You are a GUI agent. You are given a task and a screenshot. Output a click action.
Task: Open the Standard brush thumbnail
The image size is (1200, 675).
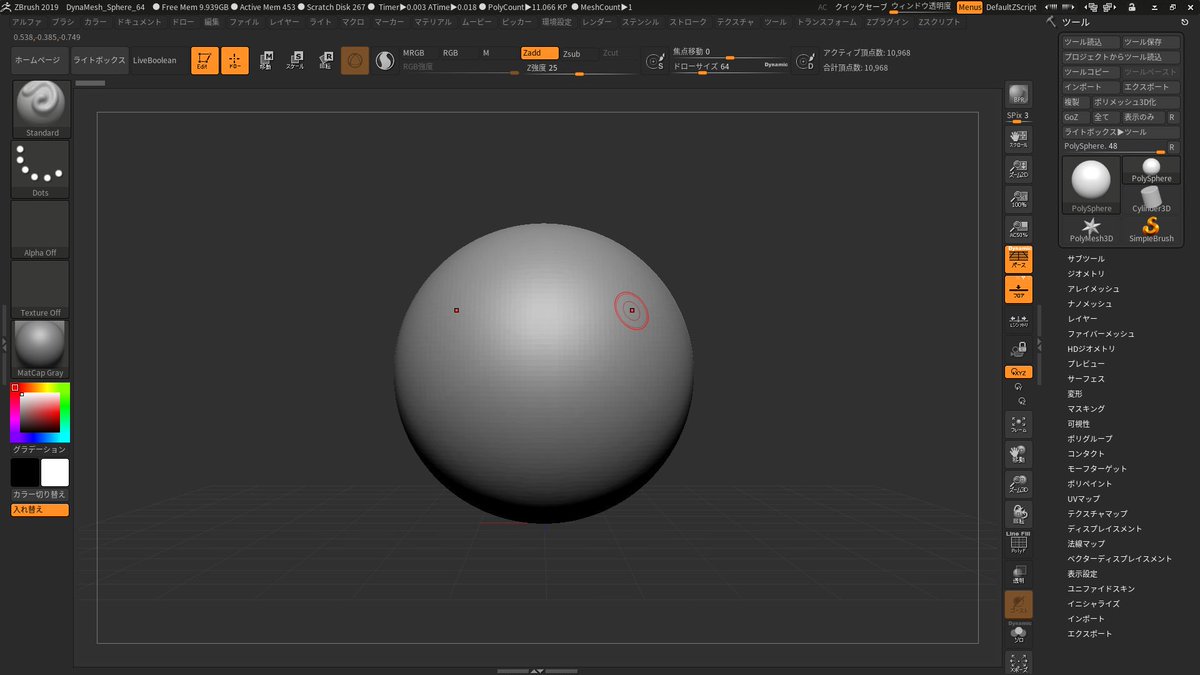click(41, 109)
